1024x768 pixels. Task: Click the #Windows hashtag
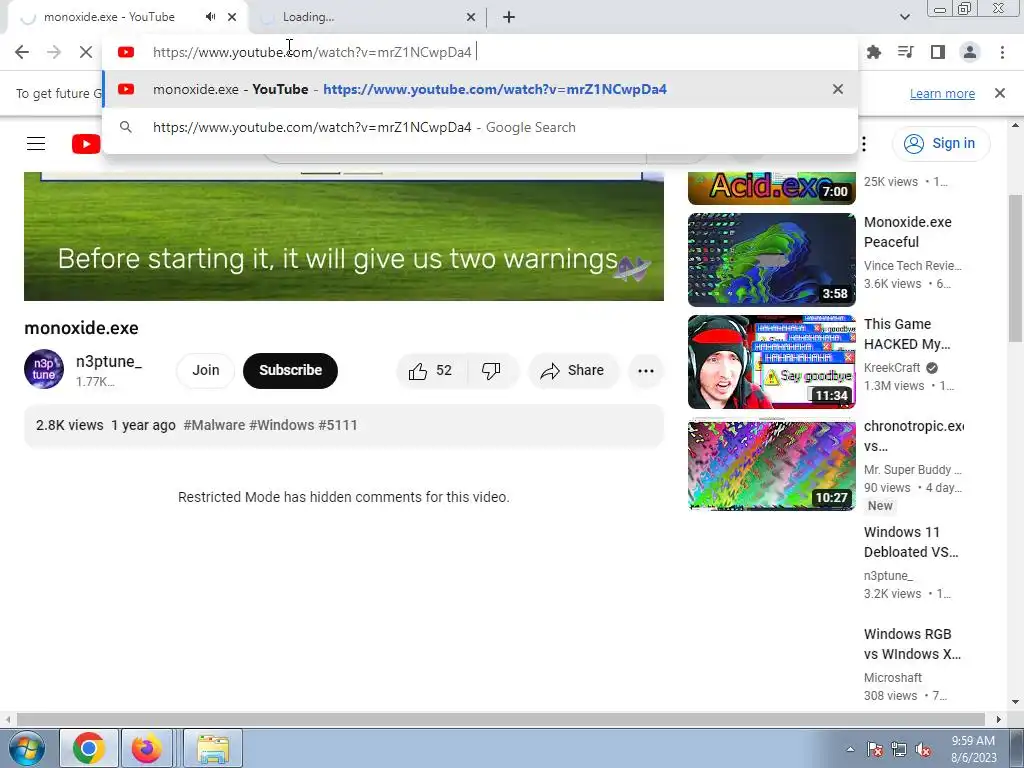pyautogui.click(x=281, y=425)
